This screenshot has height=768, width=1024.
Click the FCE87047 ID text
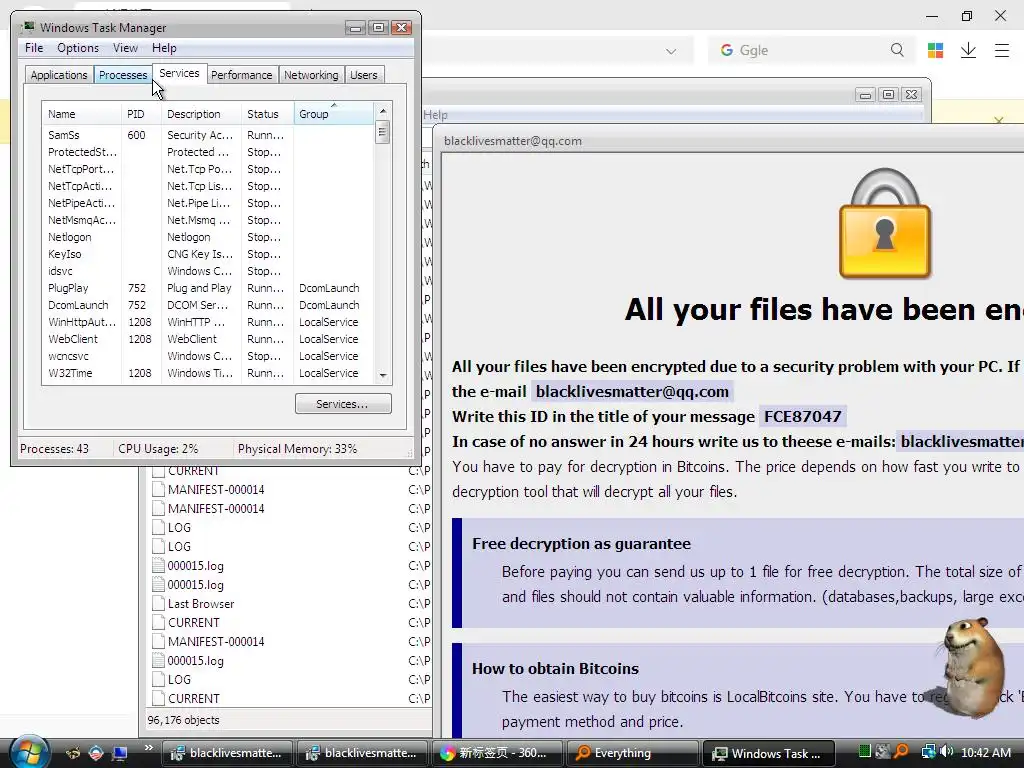(x=803, y=416)
